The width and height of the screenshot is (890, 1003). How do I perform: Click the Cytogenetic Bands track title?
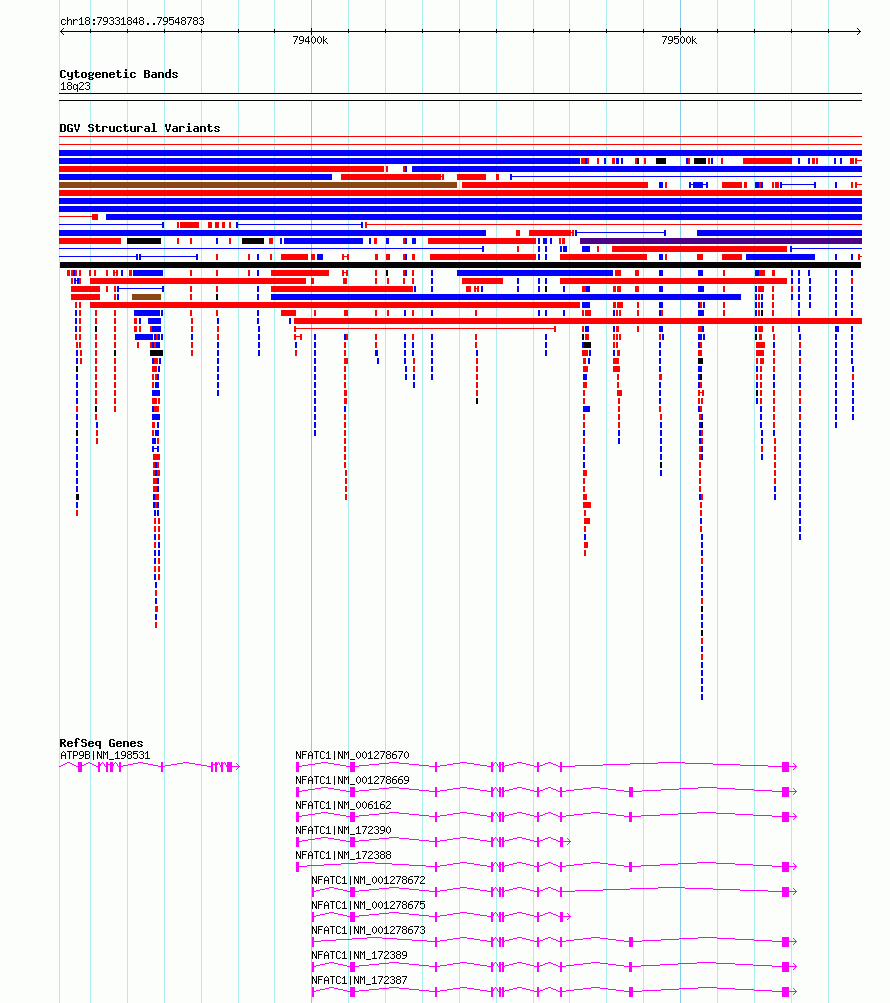119,74
